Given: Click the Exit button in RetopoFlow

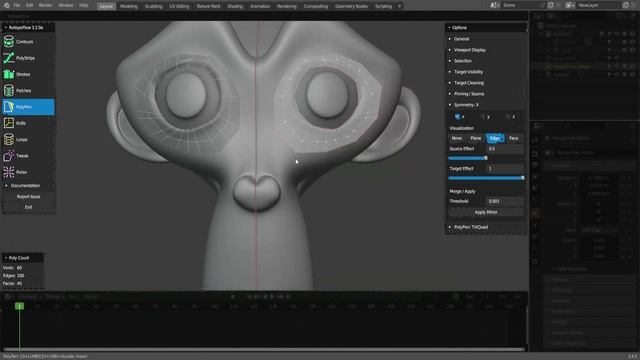Looking at the screenshot, I should (28, 207).
